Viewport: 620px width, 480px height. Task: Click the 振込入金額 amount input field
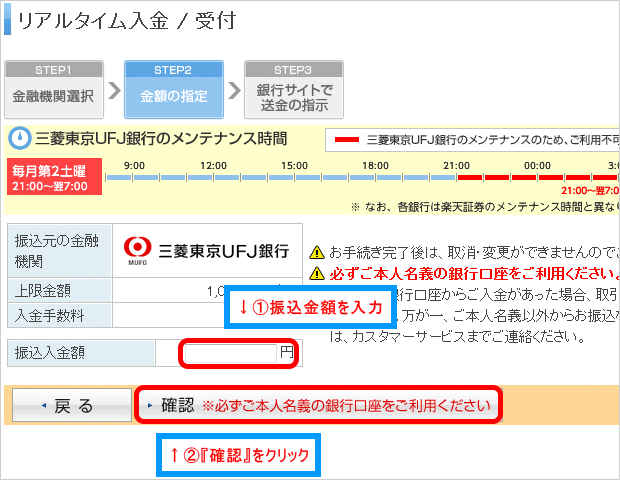pos(230,353)
